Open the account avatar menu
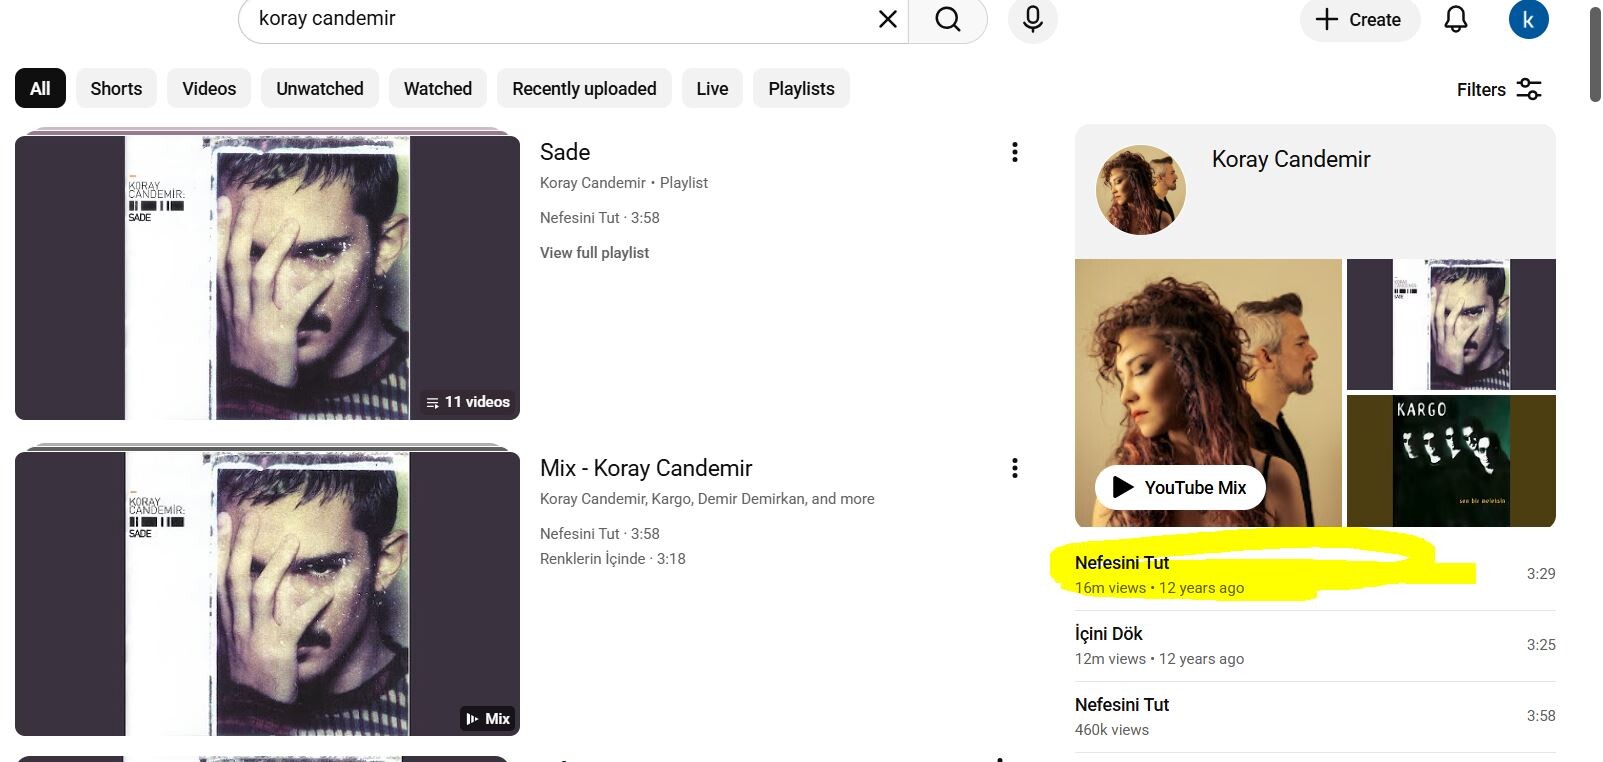Viewport: 1603px width, 762px height. 1527,19
